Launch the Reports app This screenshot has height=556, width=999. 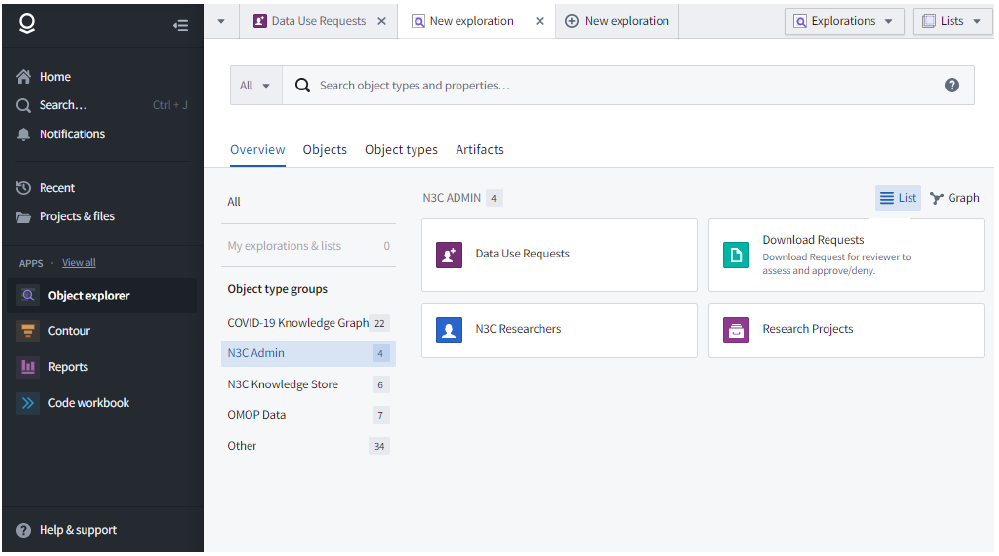point(102,367)
